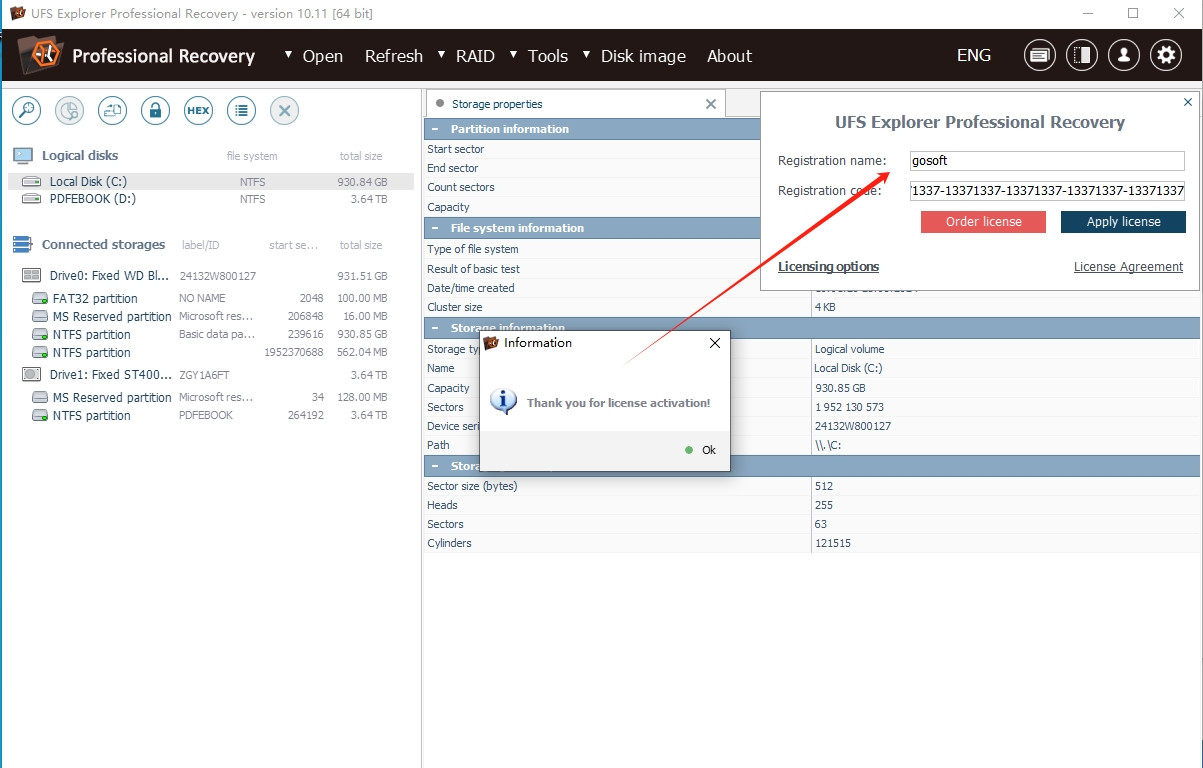
Task: Click the greyed disk analysis pie icon
Action: pyautogui.click(x=69, y=111)
